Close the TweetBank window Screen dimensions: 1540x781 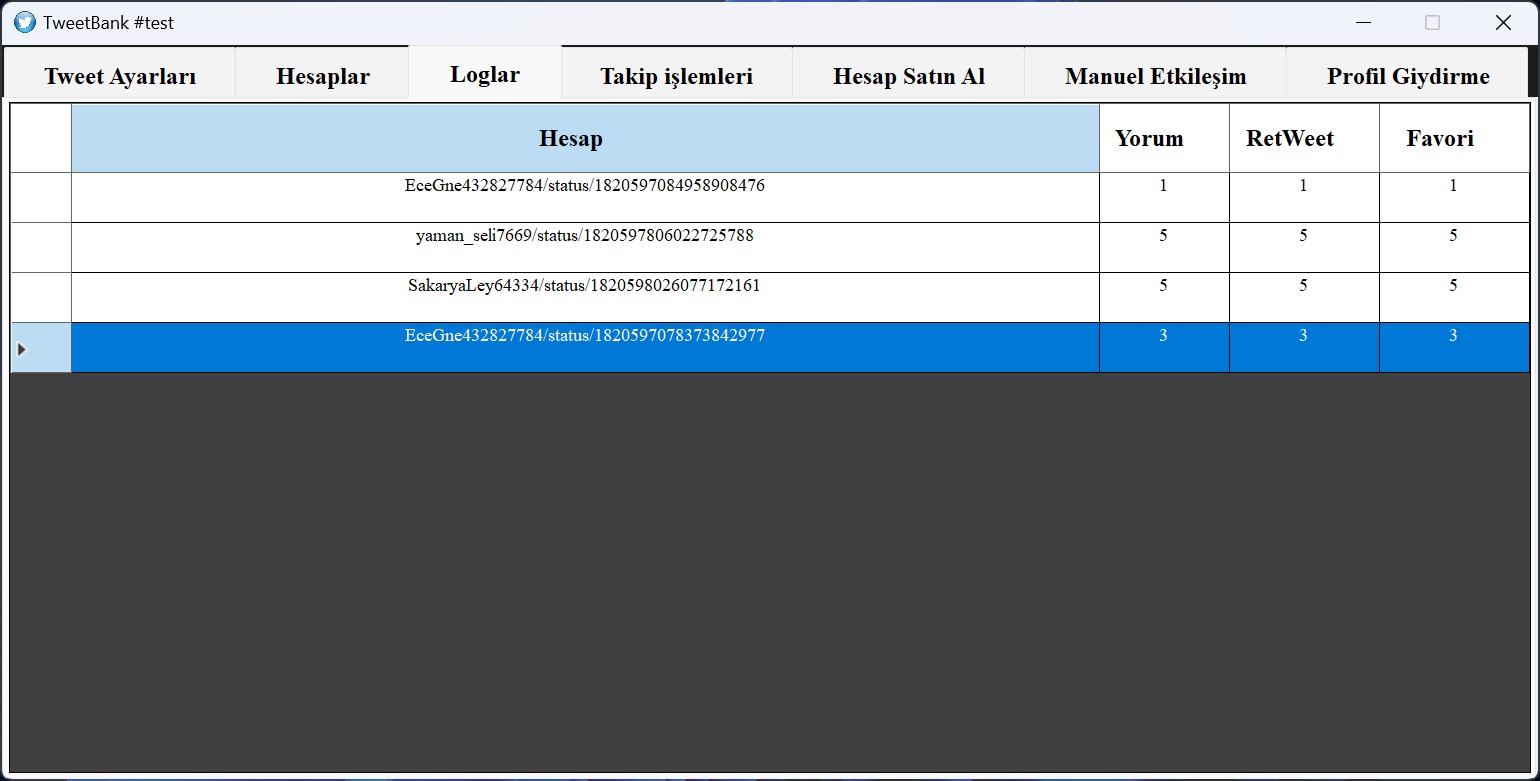click(x=1503, y=22)
